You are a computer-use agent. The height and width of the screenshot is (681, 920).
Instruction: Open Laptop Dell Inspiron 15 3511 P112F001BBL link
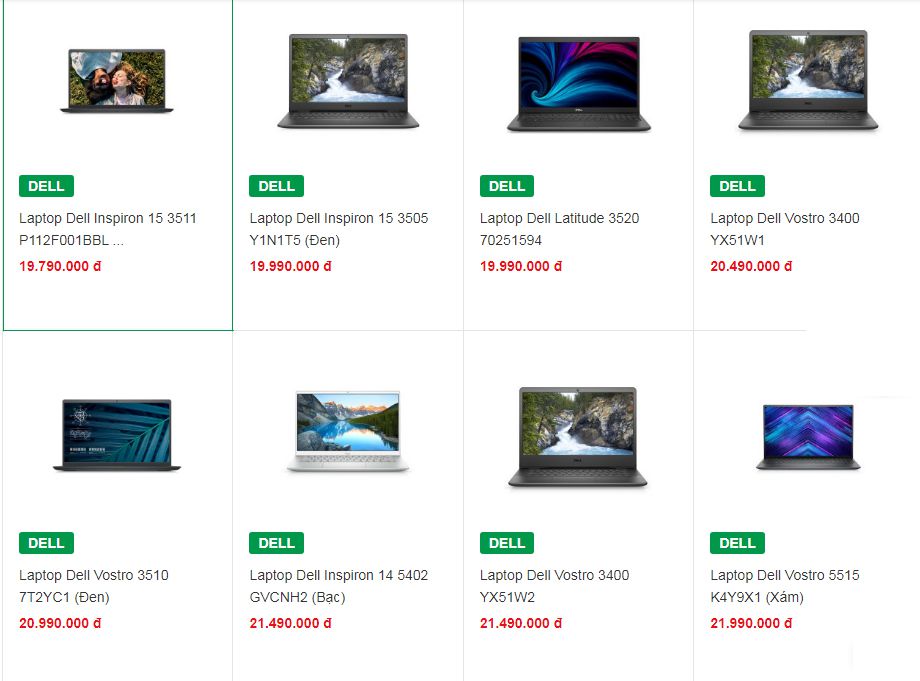click(108, 229)
